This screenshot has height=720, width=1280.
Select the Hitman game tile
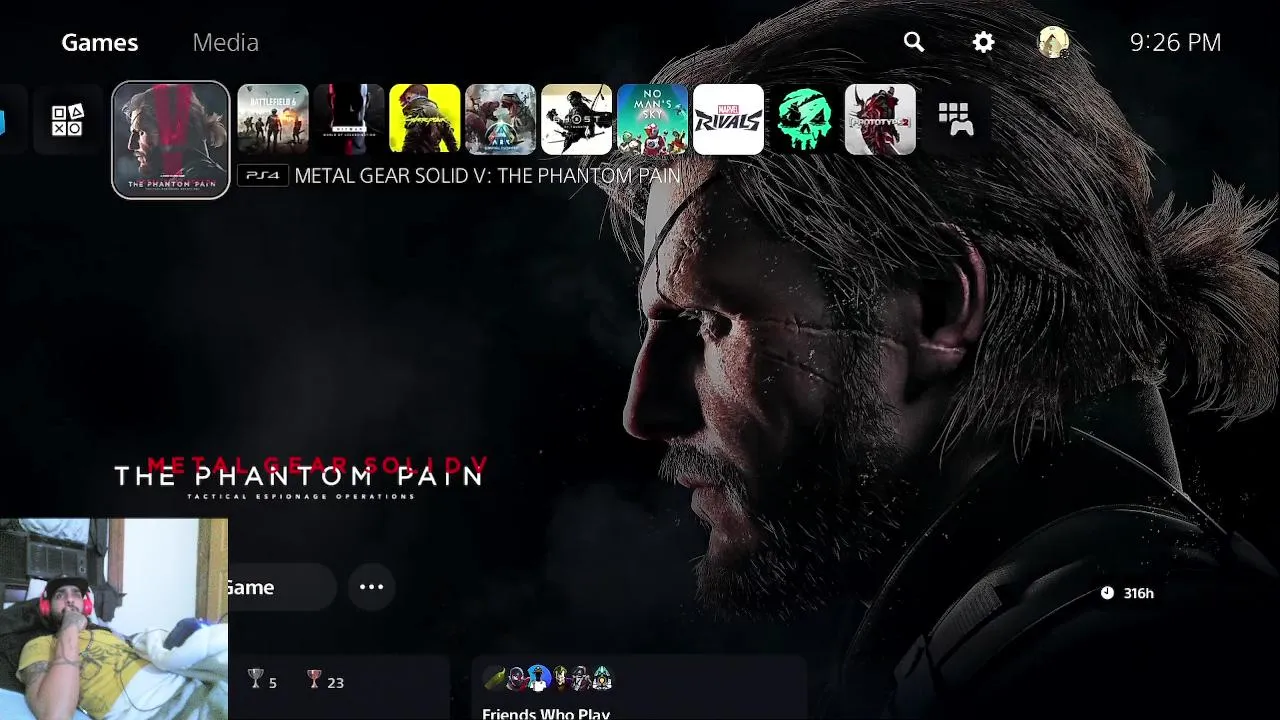[x=349, y=120]
